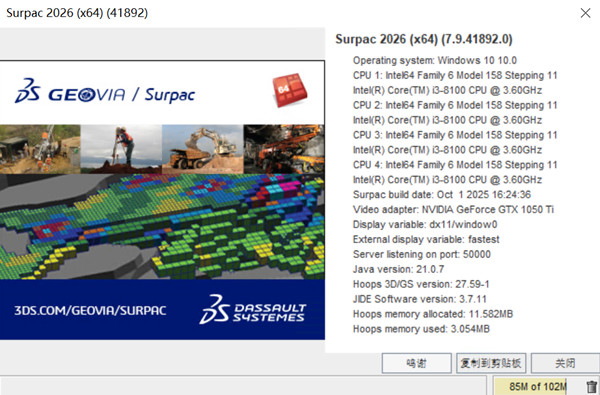Click the garbage collection trash icon
This screenshot has height=395, width=600.
click(x=592, y=387)
